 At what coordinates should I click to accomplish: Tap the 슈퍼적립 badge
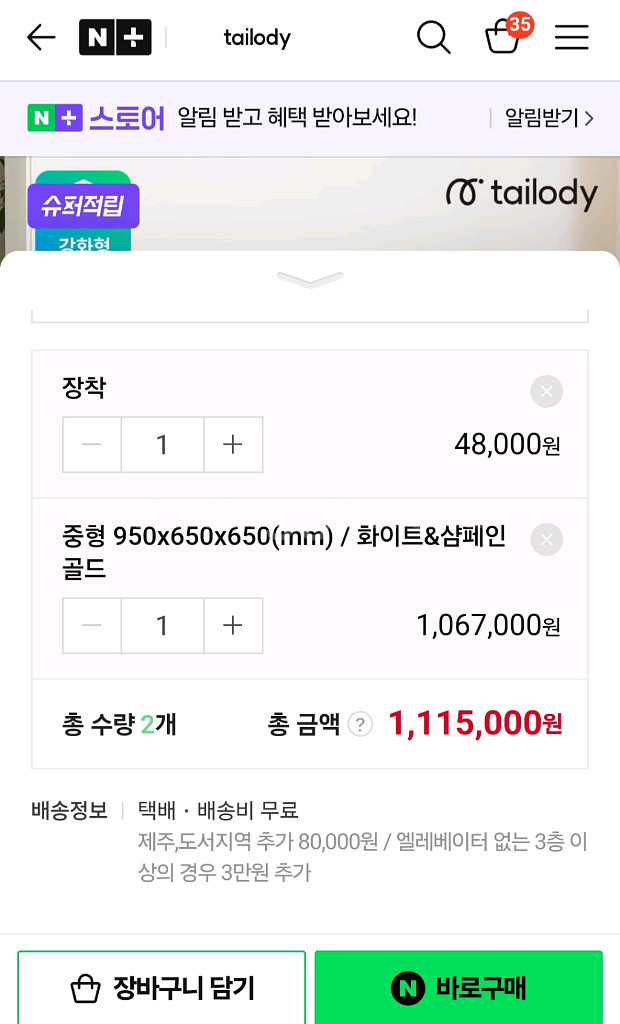tap(83, 206)
